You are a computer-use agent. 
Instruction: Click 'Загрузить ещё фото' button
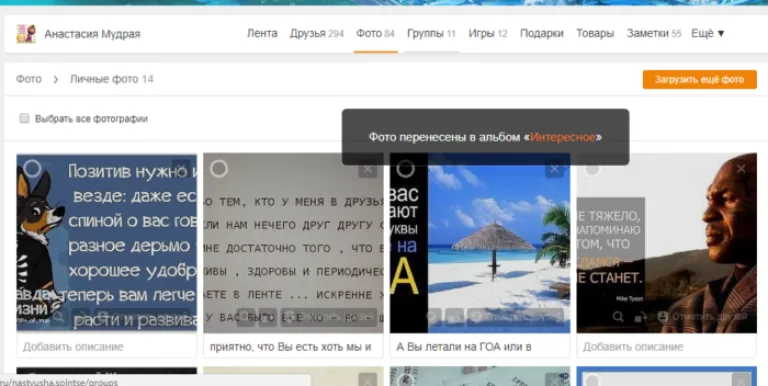(x=699, y=79)
